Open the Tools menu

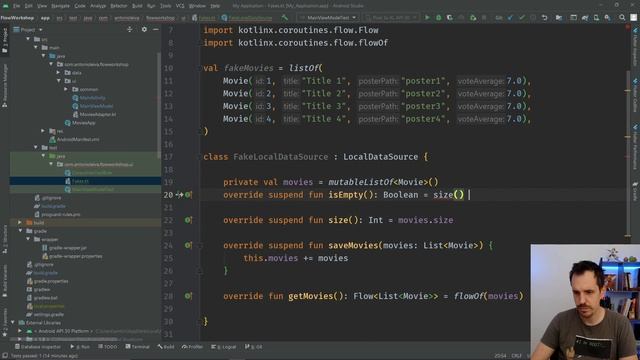click(165, 6)
